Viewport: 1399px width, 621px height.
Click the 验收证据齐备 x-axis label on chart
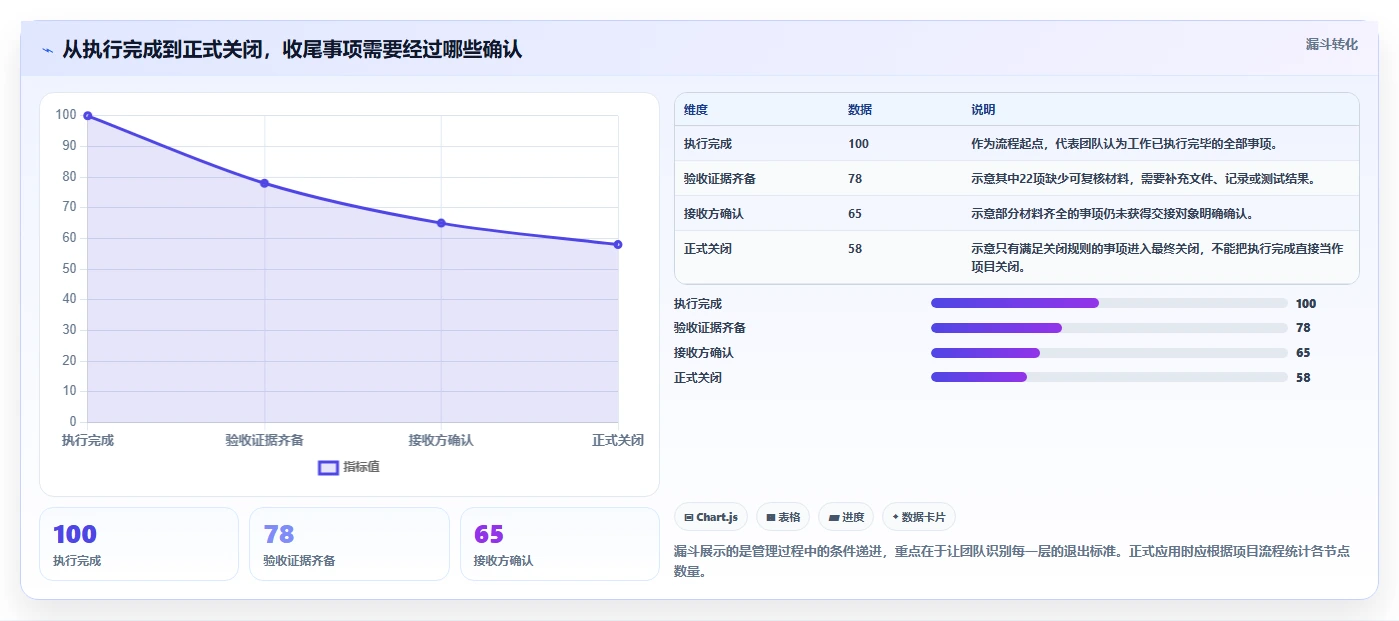coord(265,440)
